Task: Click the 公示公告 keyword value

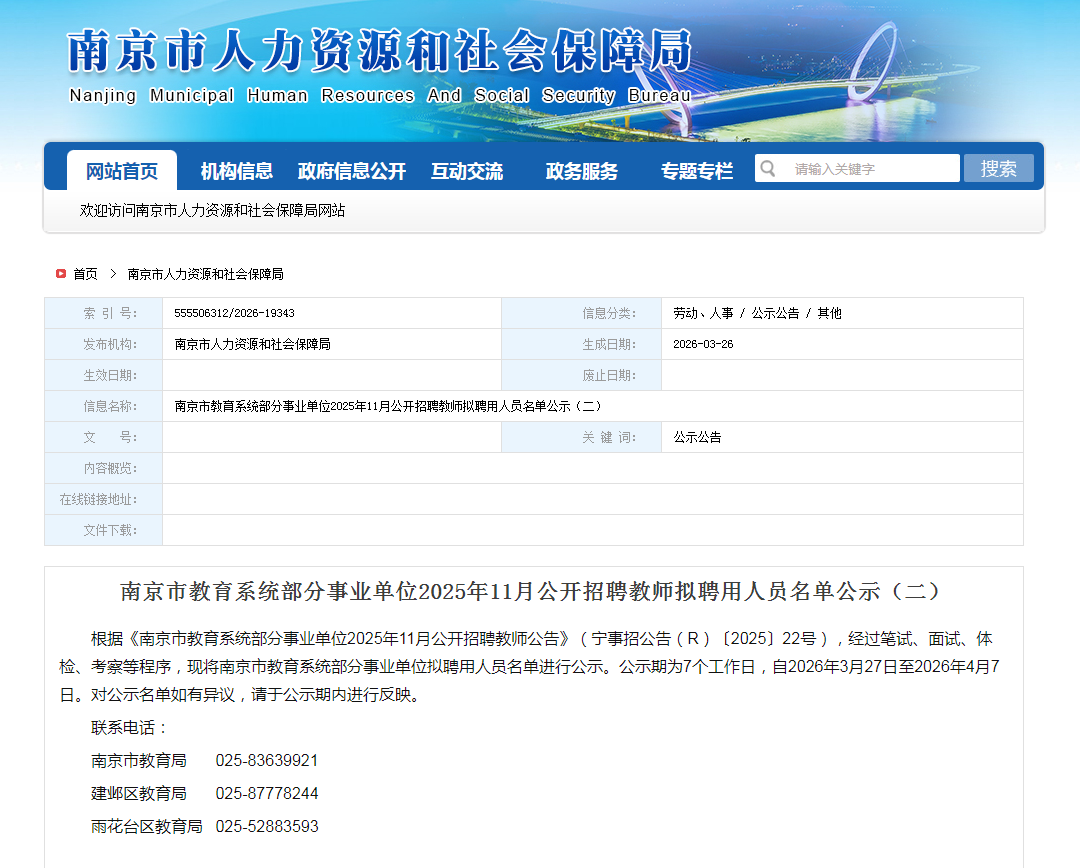Action: 697,437
